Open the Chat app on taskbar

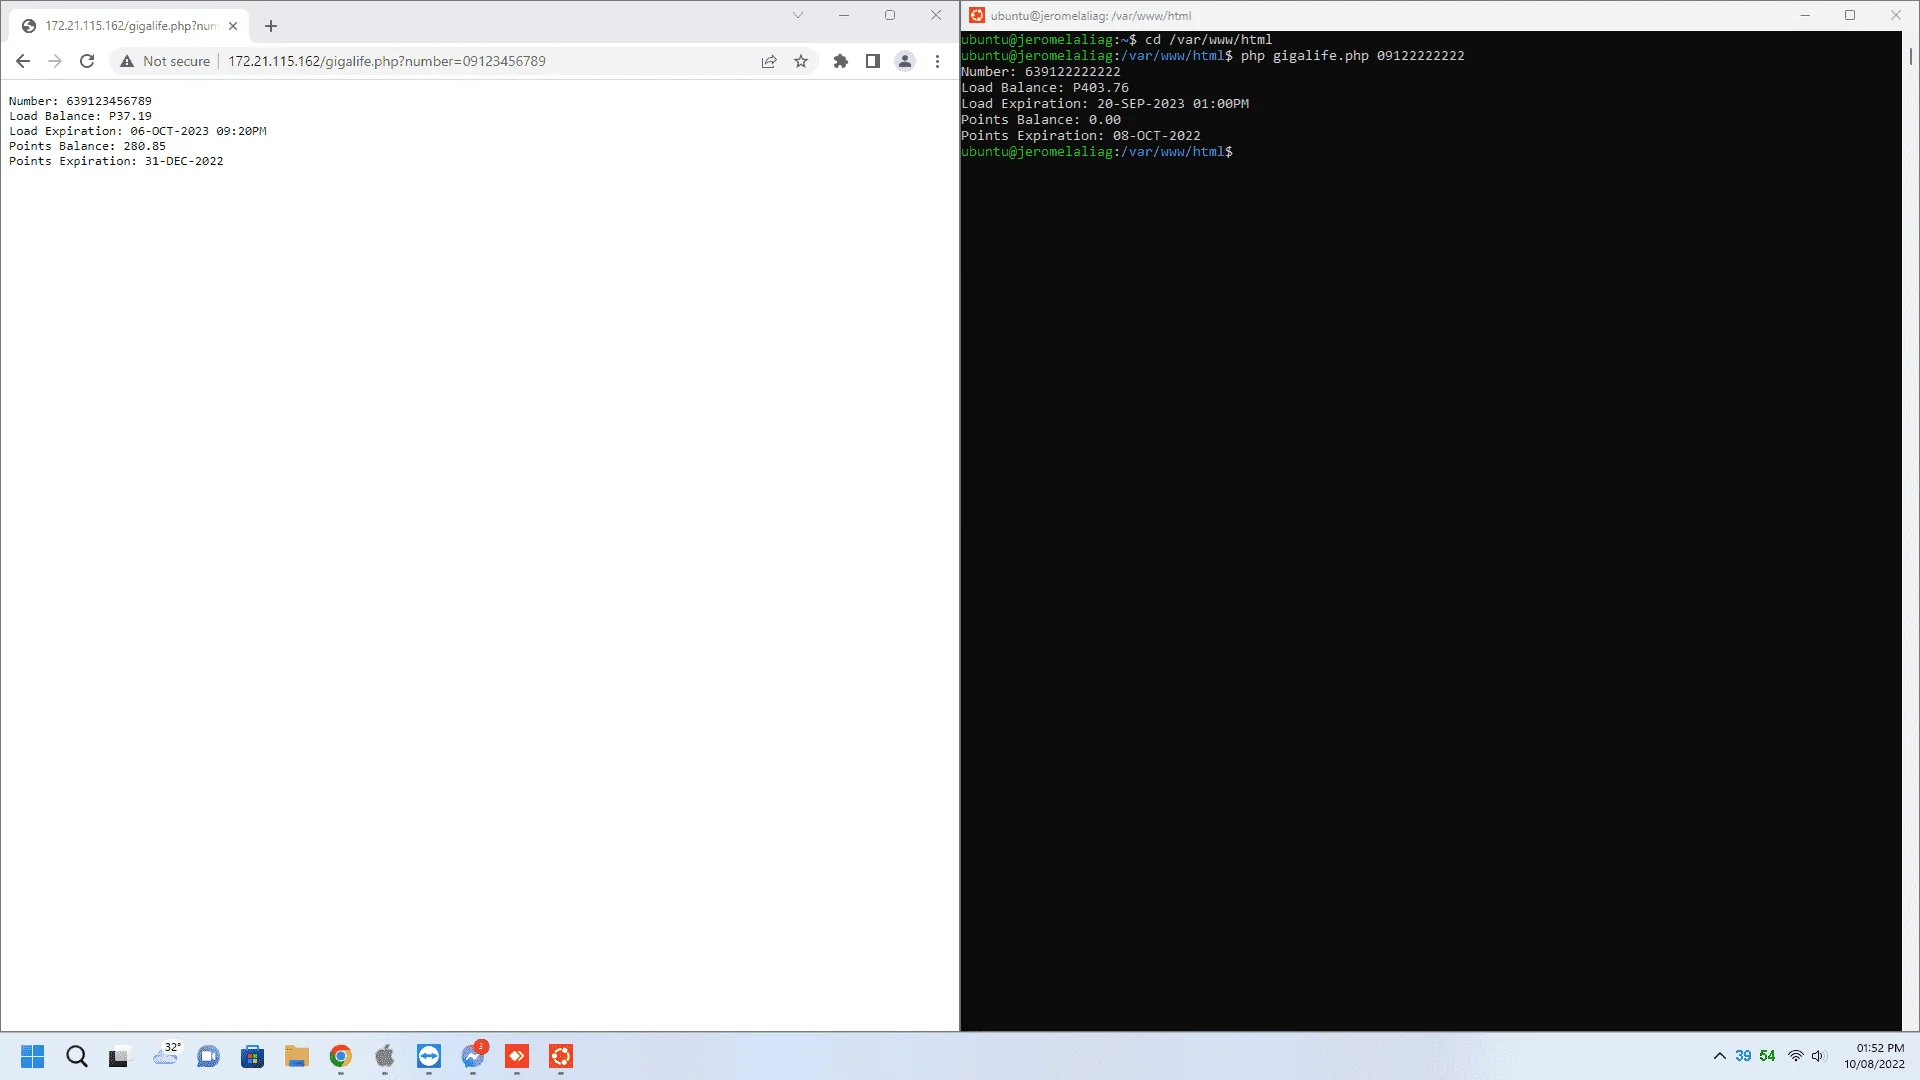pyautogui.click(x=209, y=1056)
